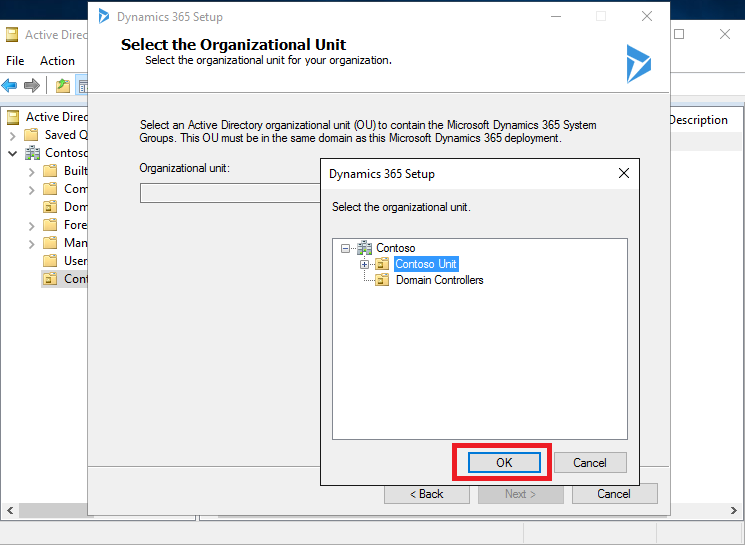Screen dimensions: 745x545
Task: Select the Domain Controllers OU icon
Action: click(382, 280)
